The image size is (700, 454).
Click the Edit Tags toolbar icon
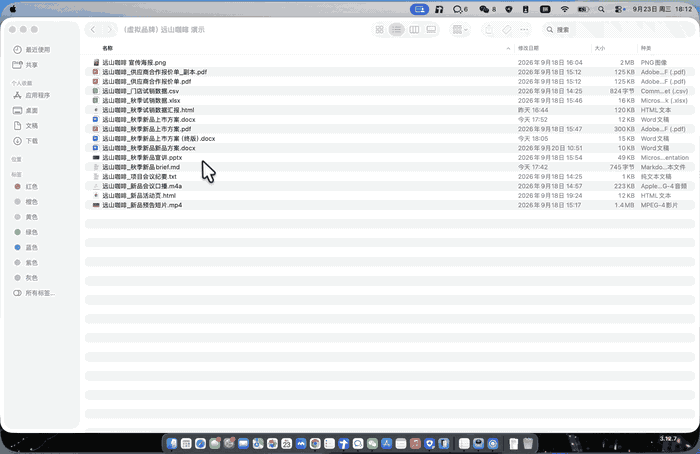[506, 29]
